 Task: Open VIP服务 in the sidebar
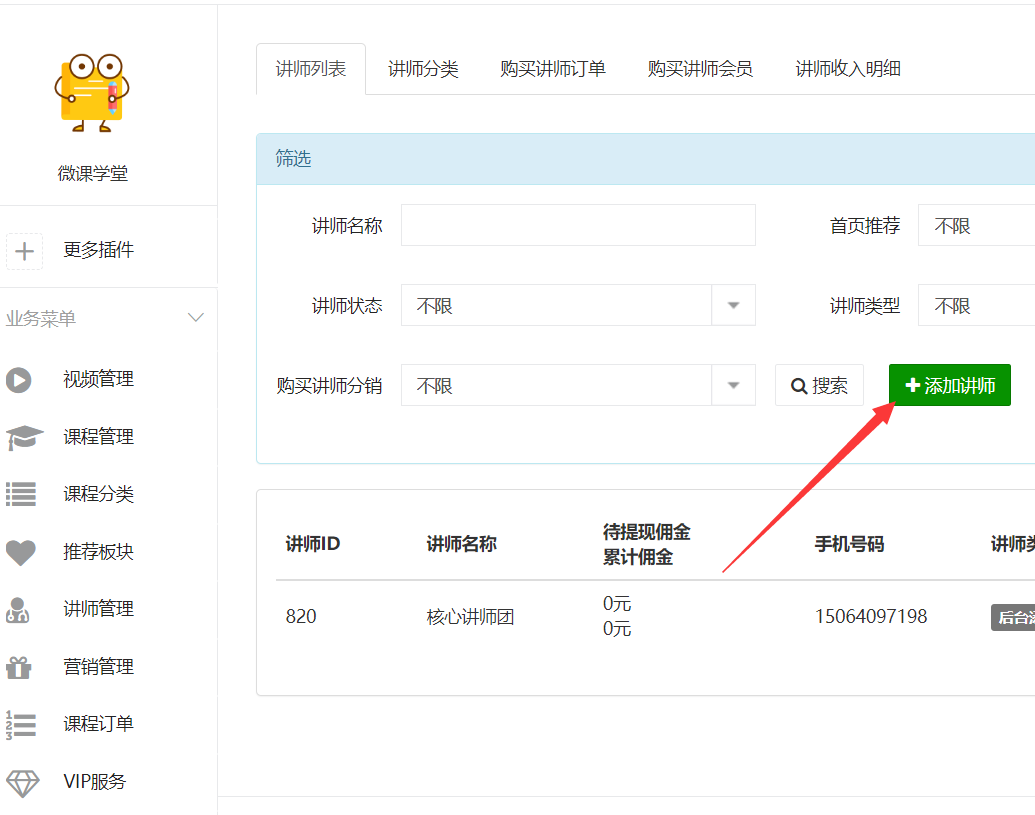(x=94, y=781)
